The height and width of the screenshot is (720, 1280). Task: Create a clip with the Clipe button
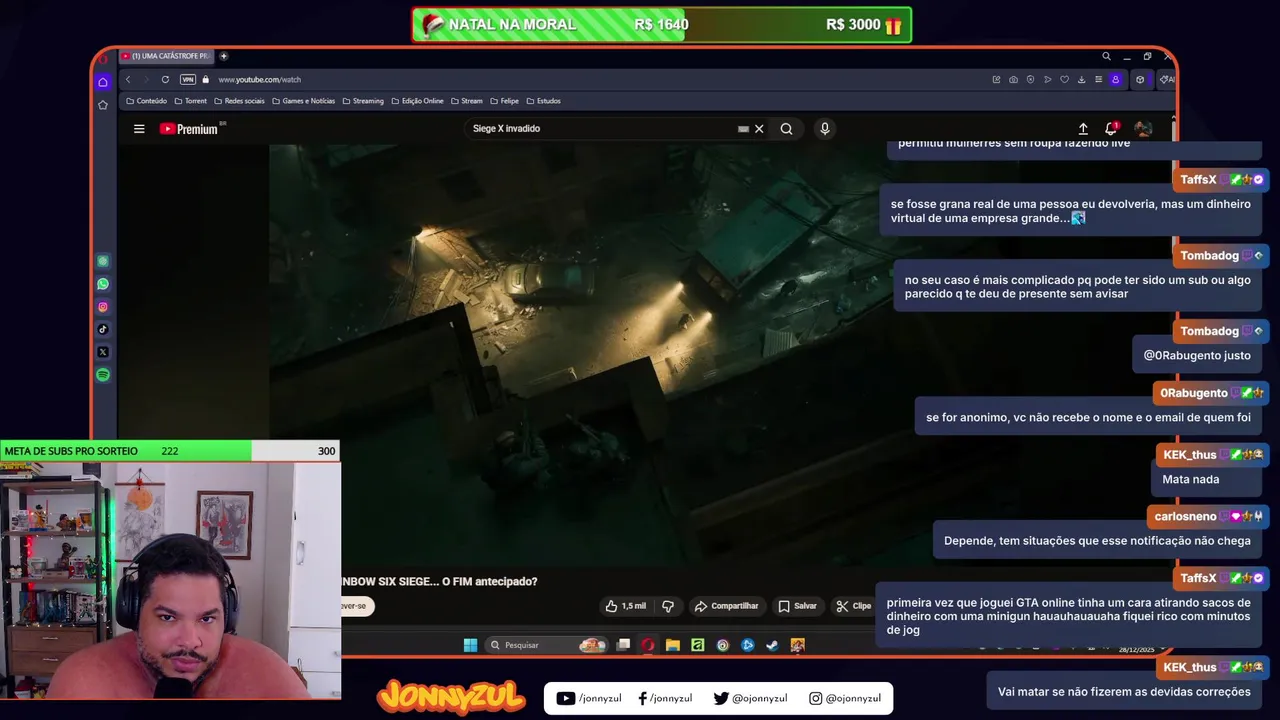tap(853, 606)
